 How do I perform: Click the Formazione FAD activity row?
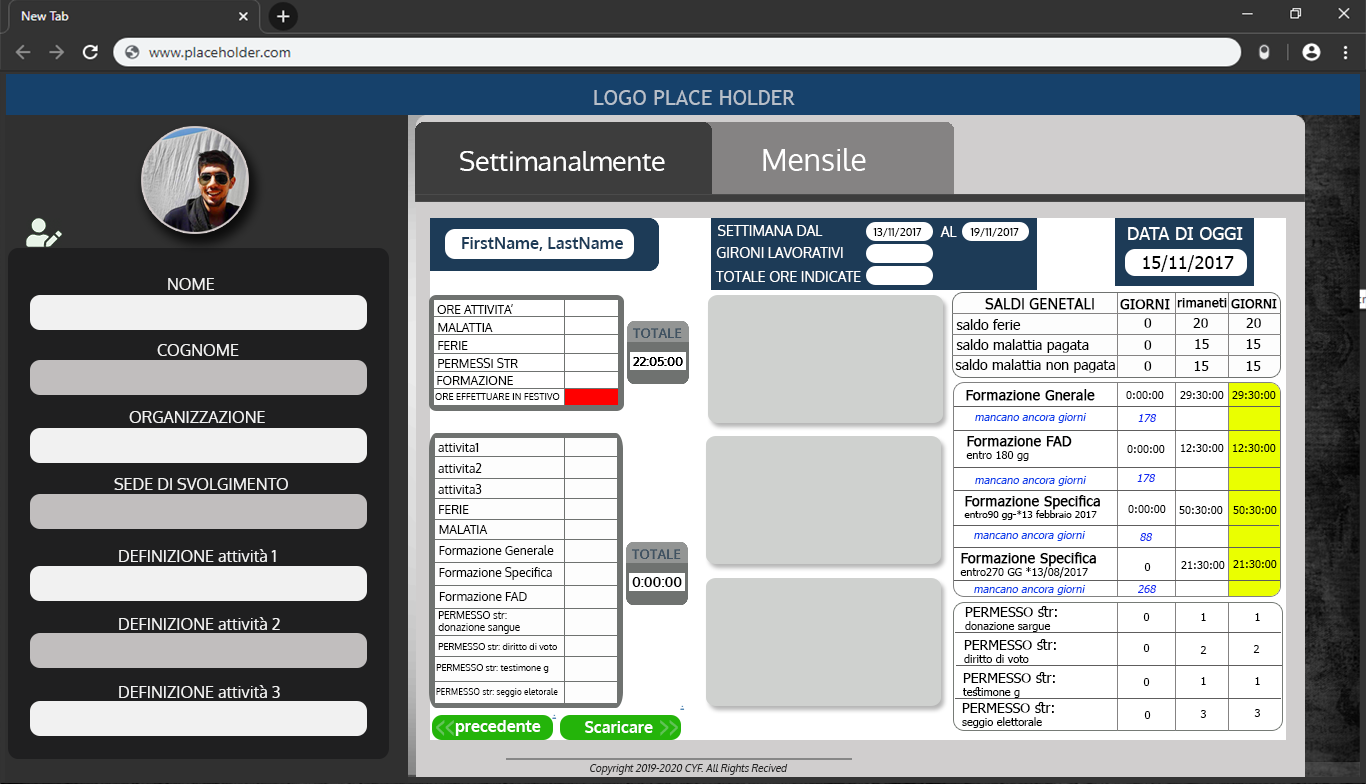coord(526,596)
